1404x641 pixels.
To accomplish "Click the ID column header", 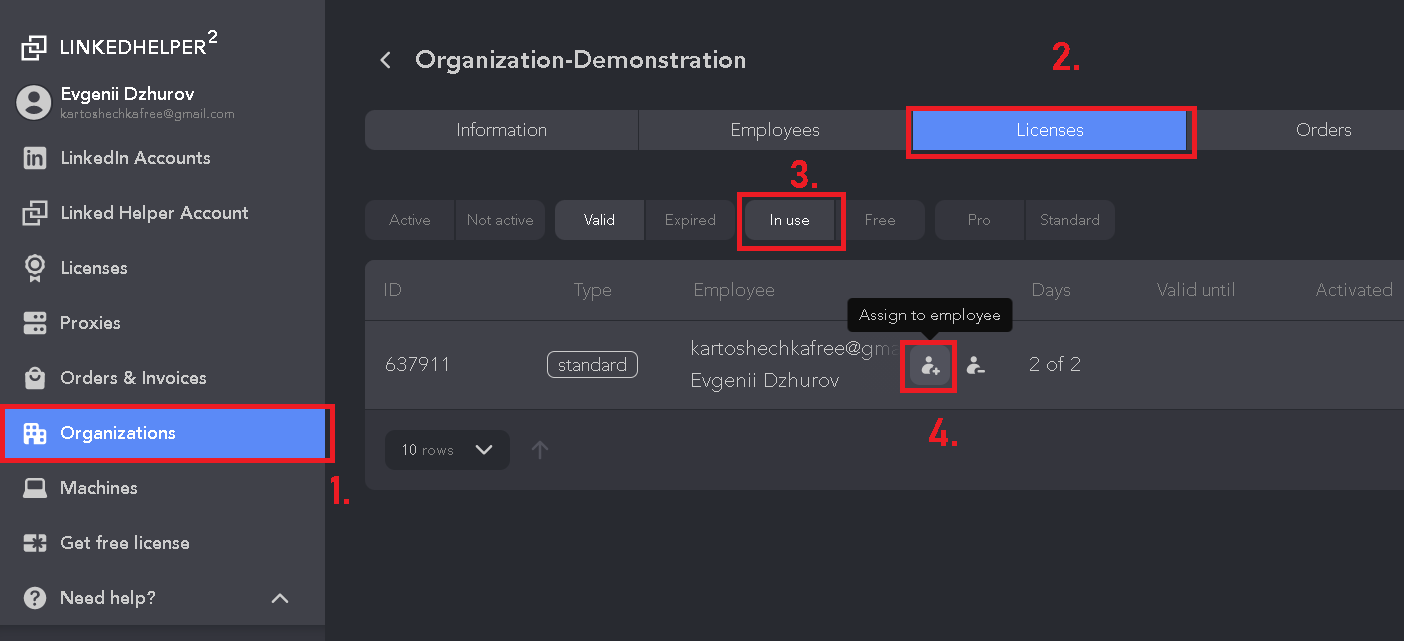I will pos(392,290).
